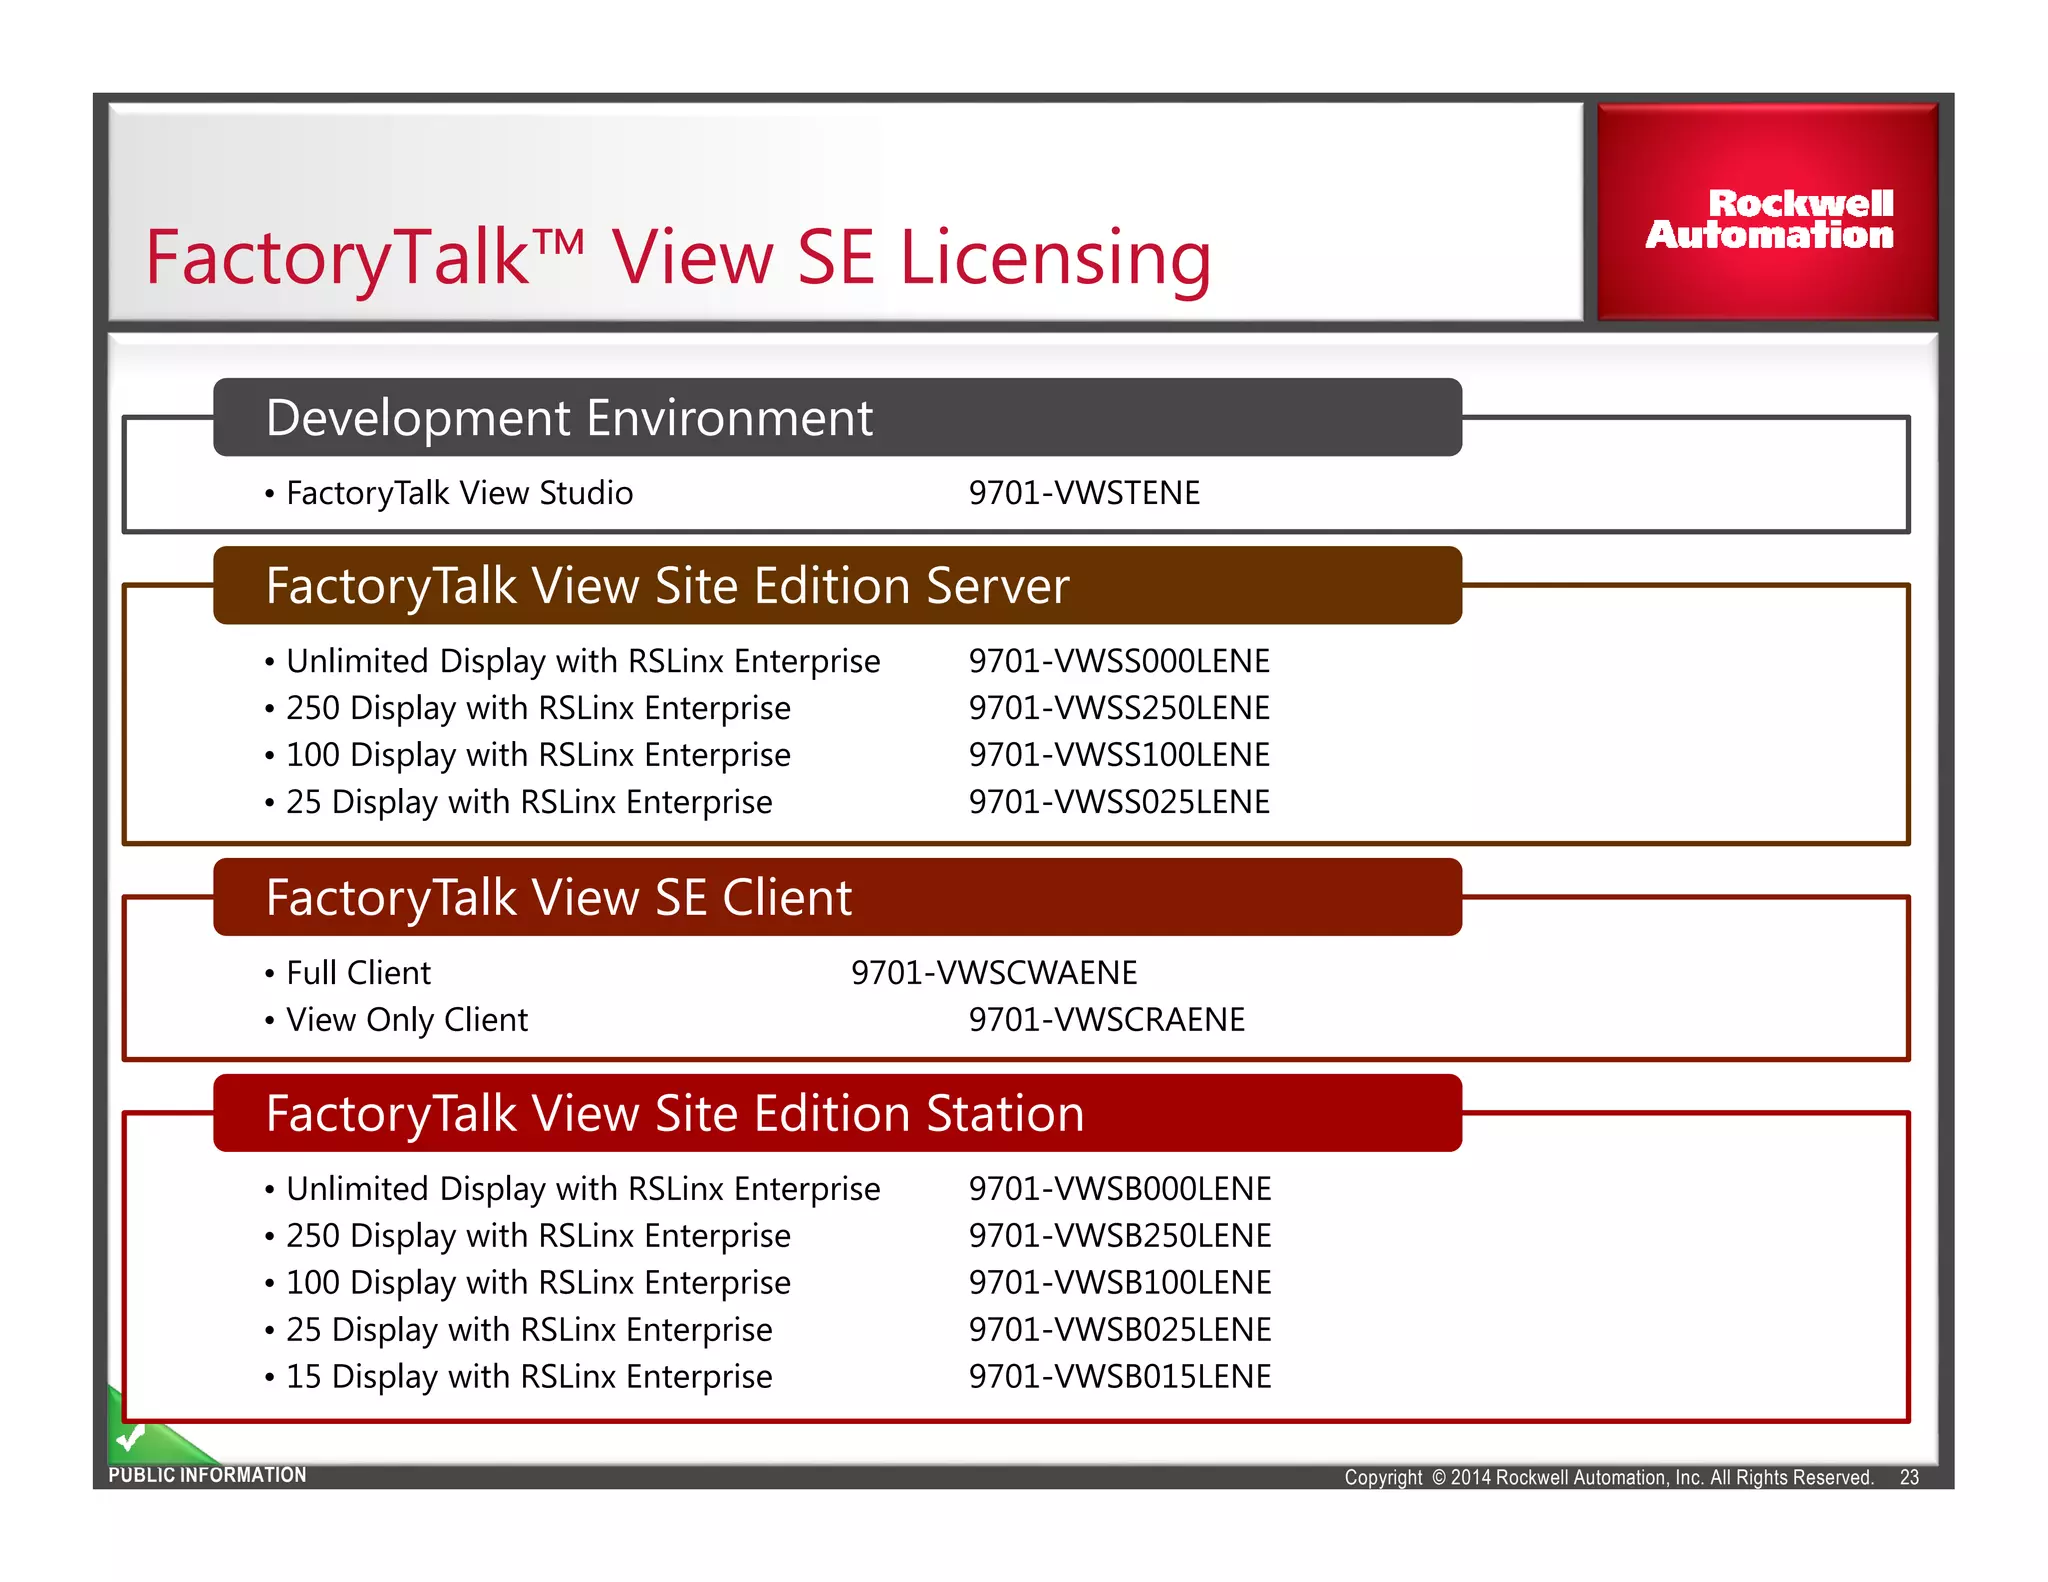Image resolution: width=2048 pixels, height=1582 pixels.
Task: Select catalog number 9701-VWSCRAENE
Action: tap(1107, 1020)
